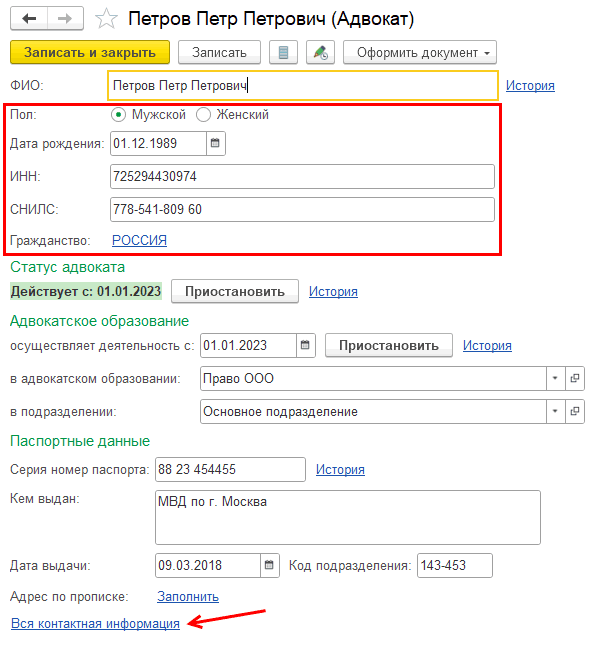The width and height of the screenshot is (603, 647).
Task: Click the green pencil edit icon in toolbar
Action: coord(320,52)
